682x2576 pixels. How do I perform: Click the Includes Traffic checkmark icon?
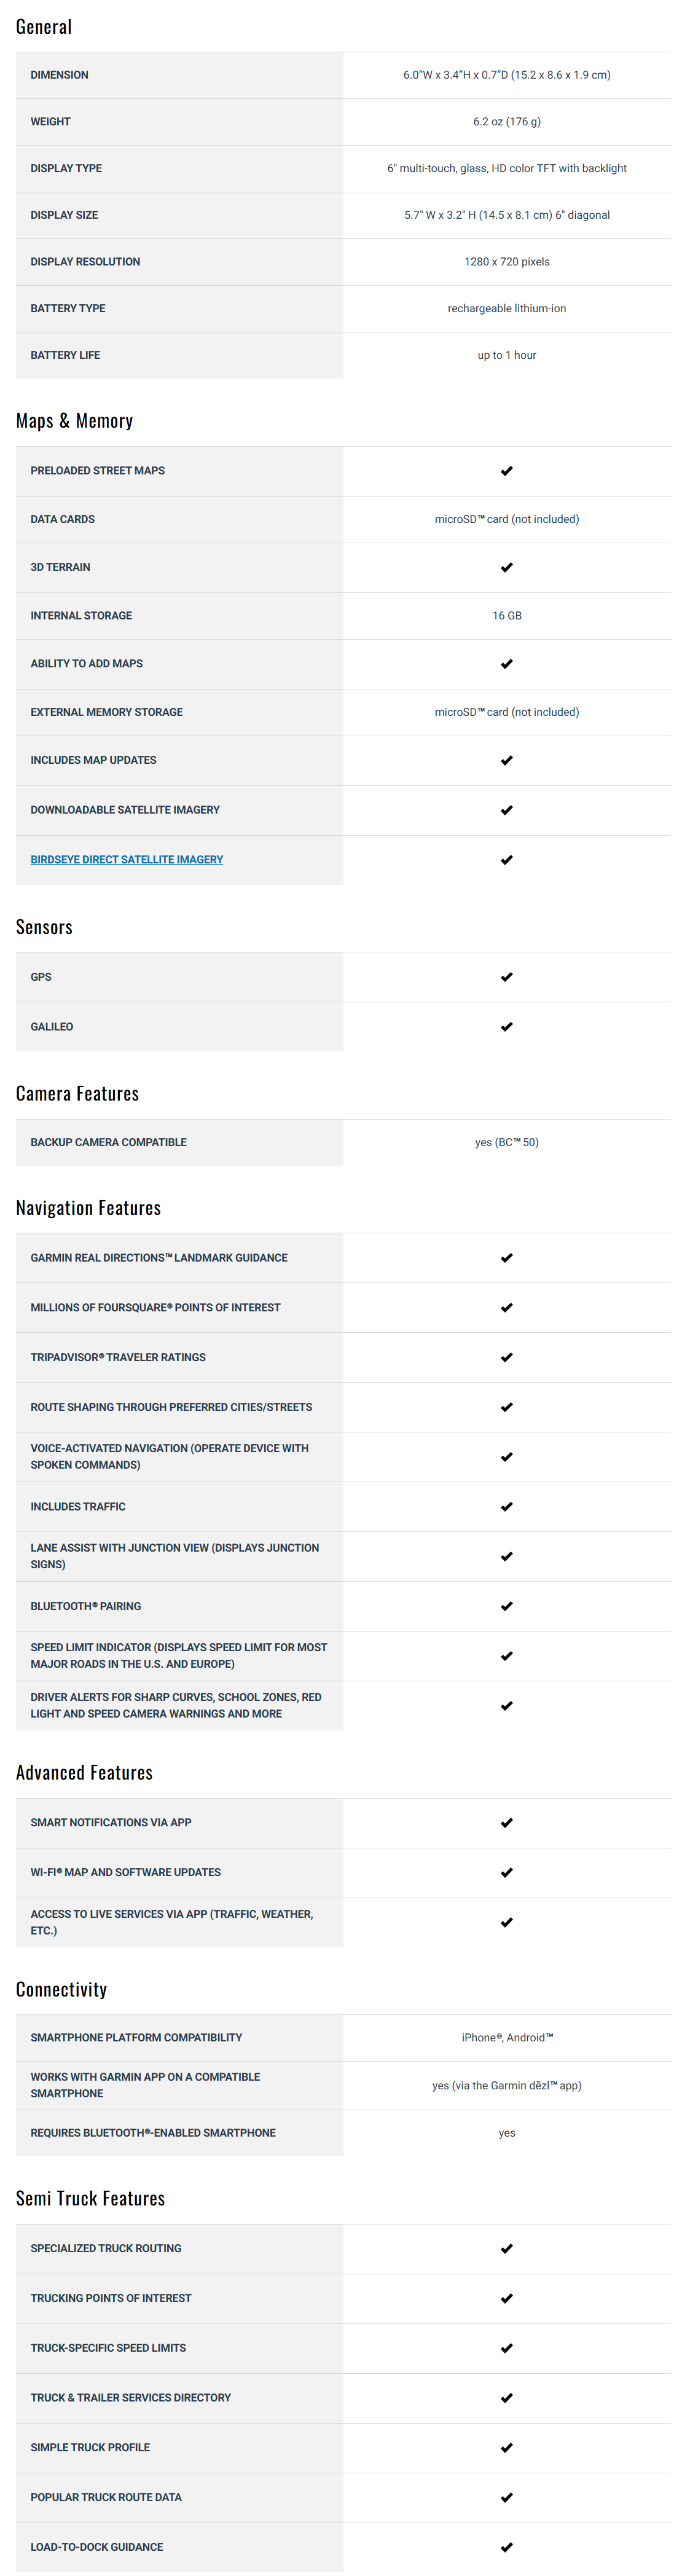(507, 1506)
